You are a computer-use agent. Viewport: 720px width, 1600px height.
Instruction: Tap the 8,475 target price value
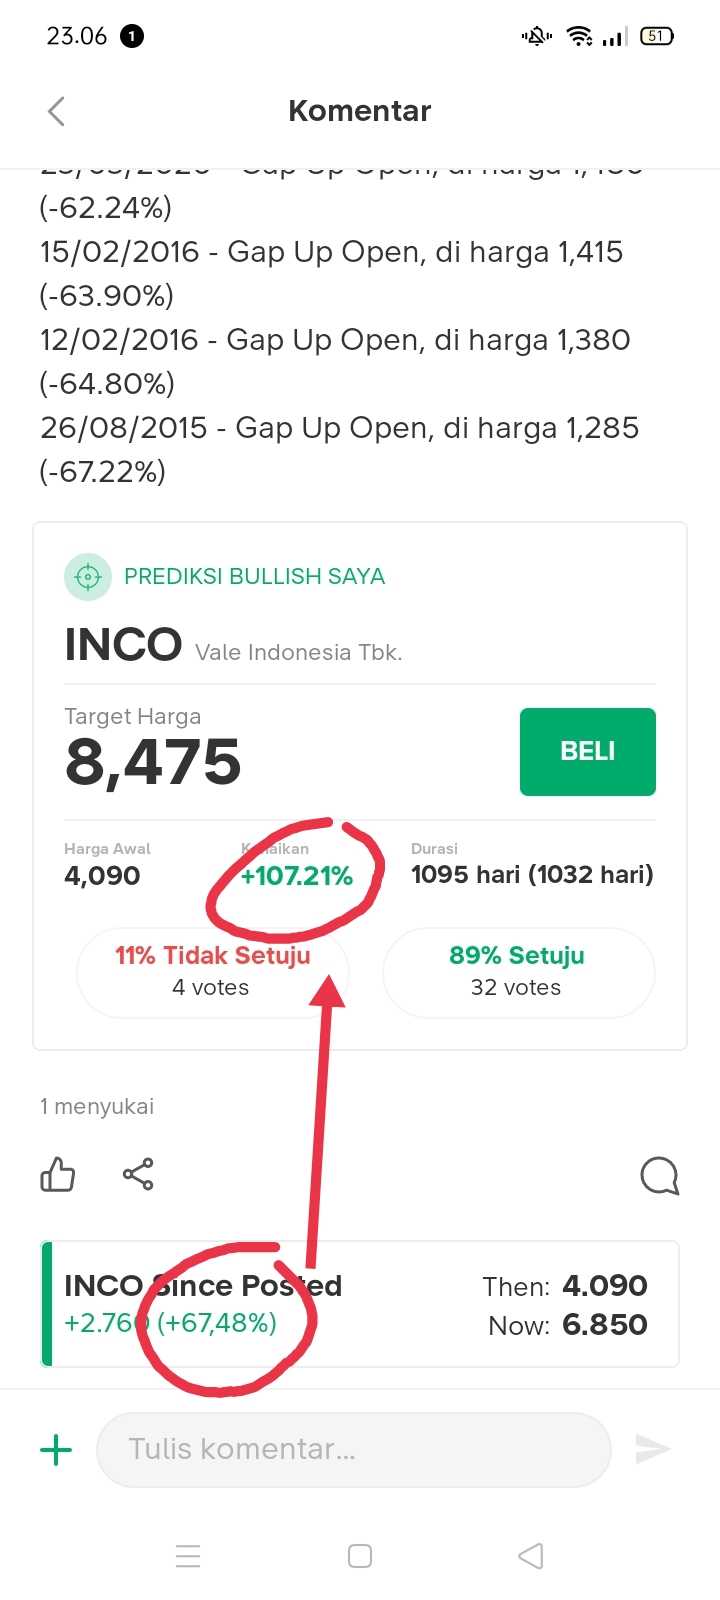153,763
